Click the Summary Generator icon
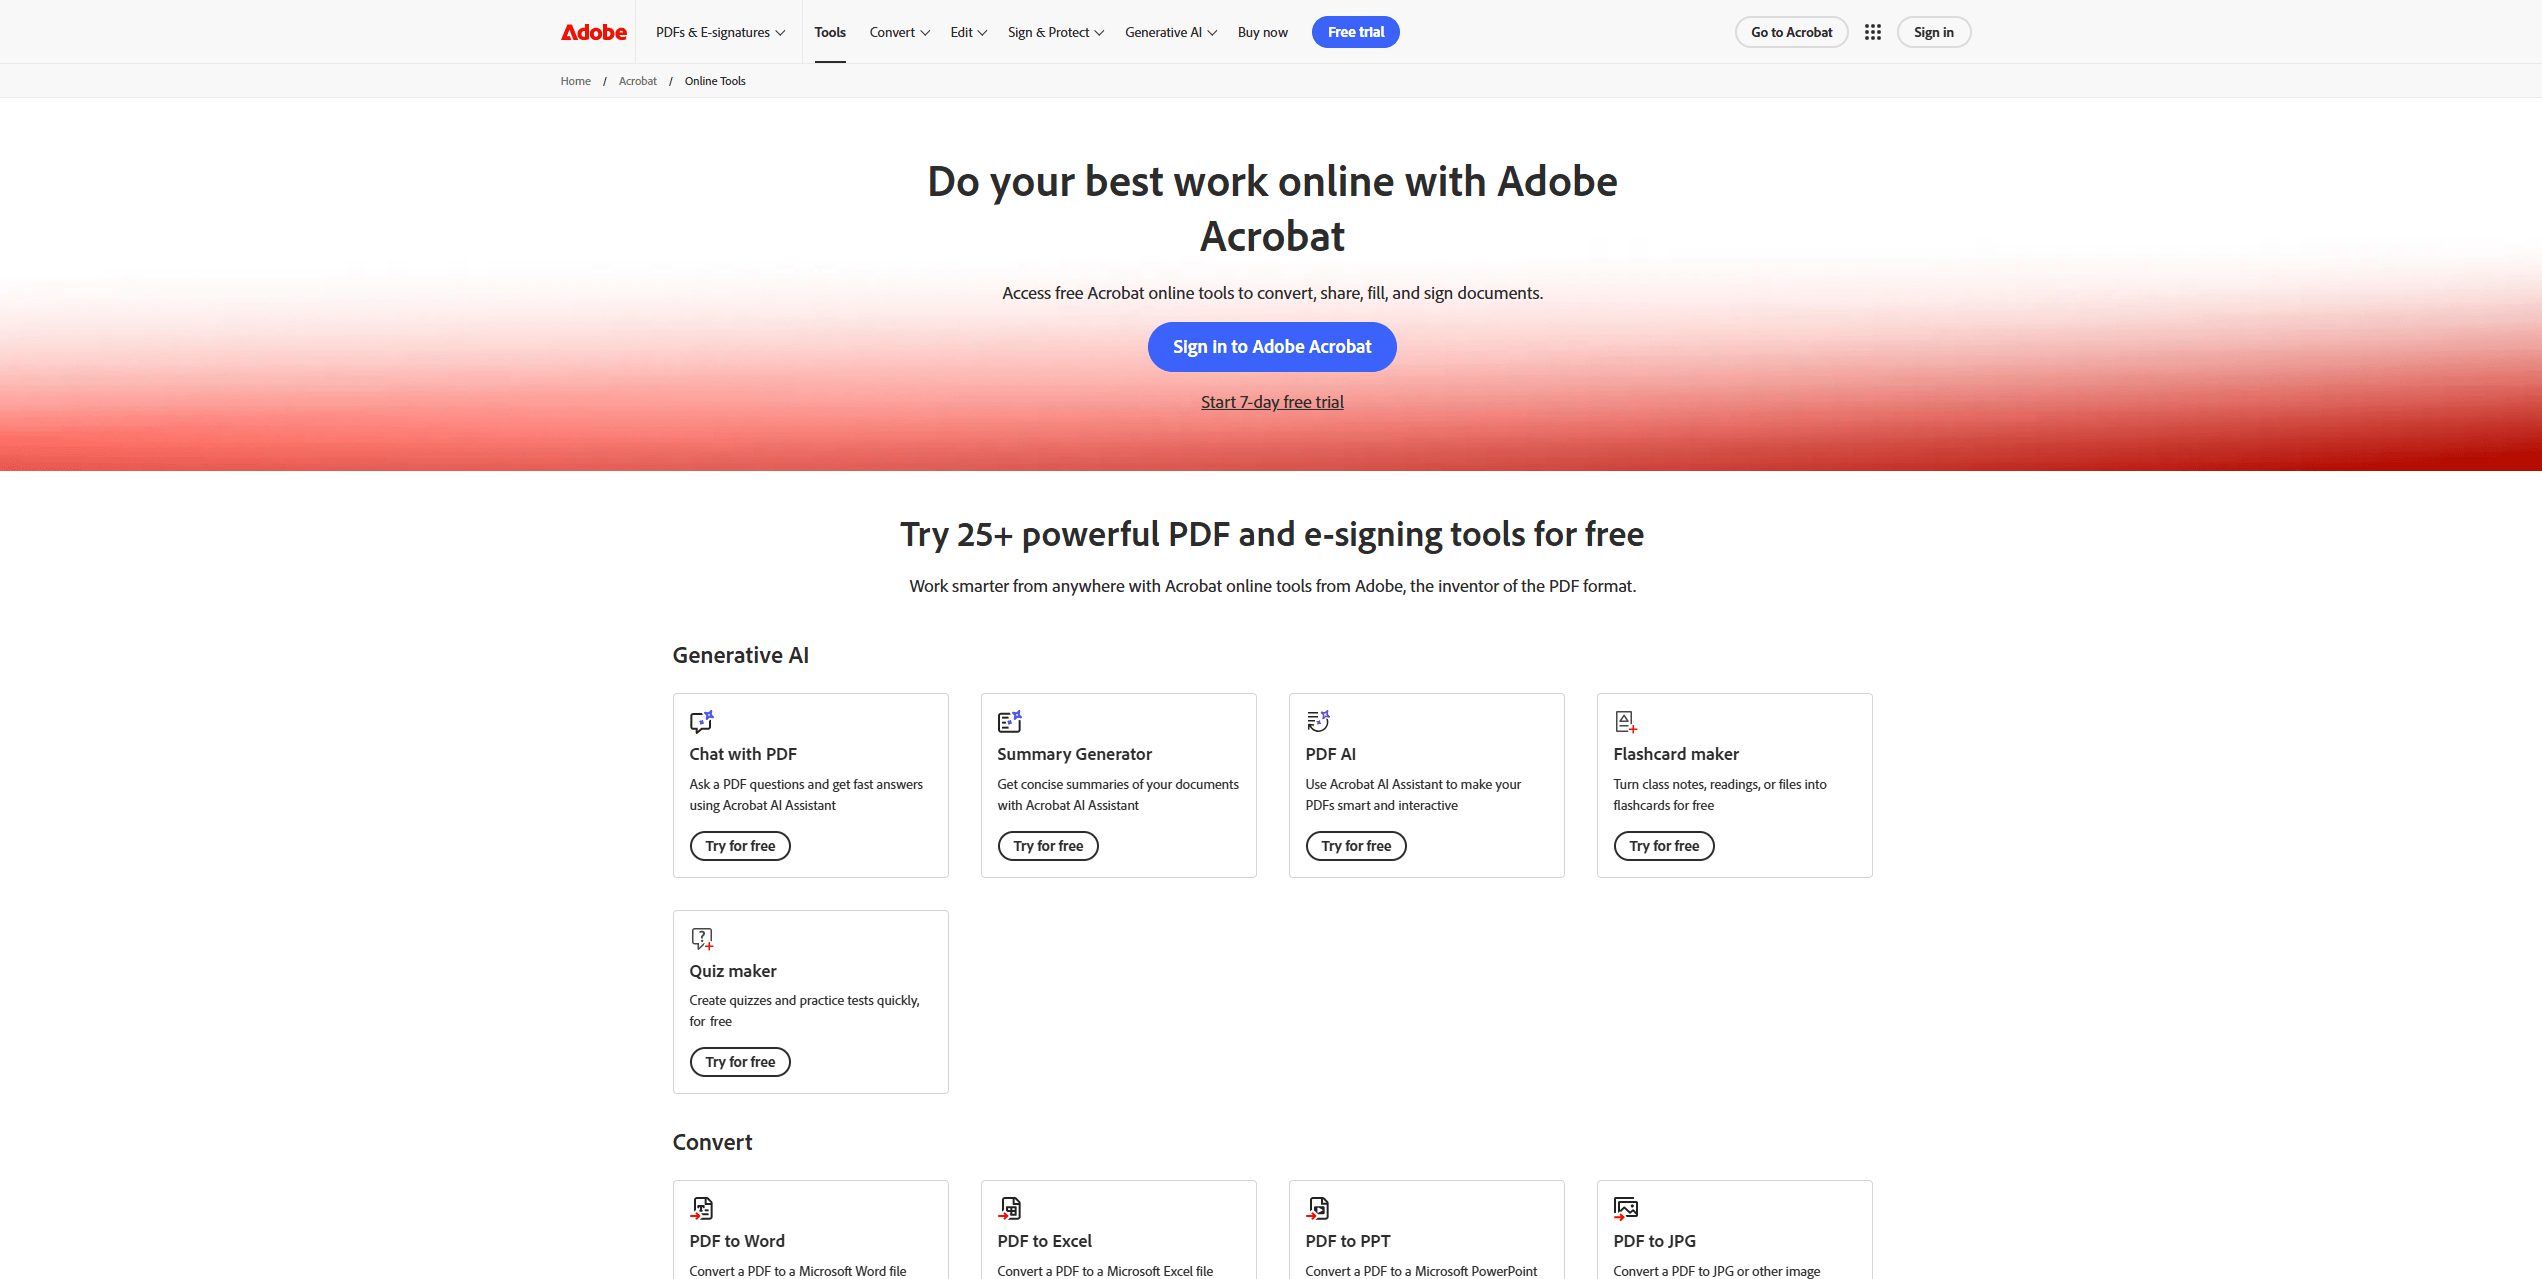This screenshot has height=1279, width=2542. pyautogui.click(x=1009, y=721)
